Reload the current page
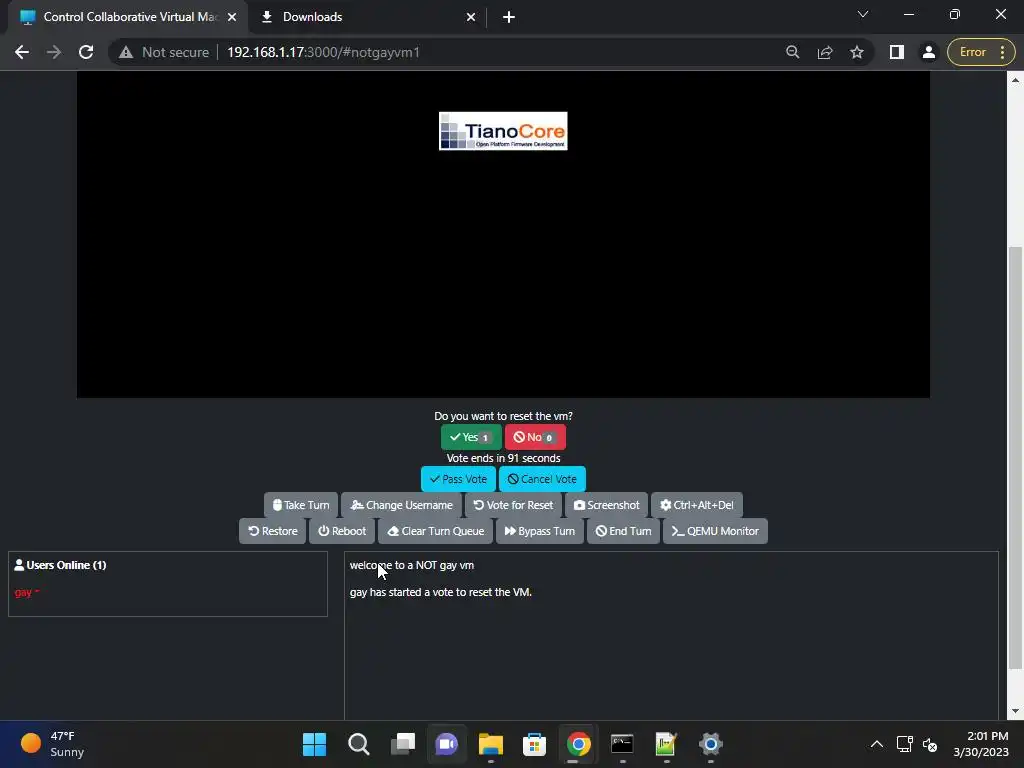Image resolution: width=1024 pixels, height=768 pixels. coord(86,52)
